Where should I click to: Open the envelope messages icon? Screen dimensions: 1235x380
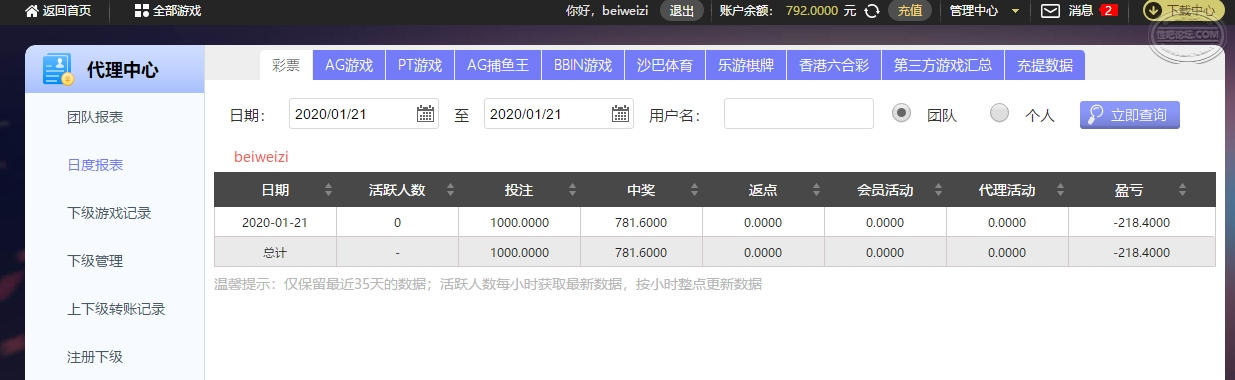pos(1050,11)
